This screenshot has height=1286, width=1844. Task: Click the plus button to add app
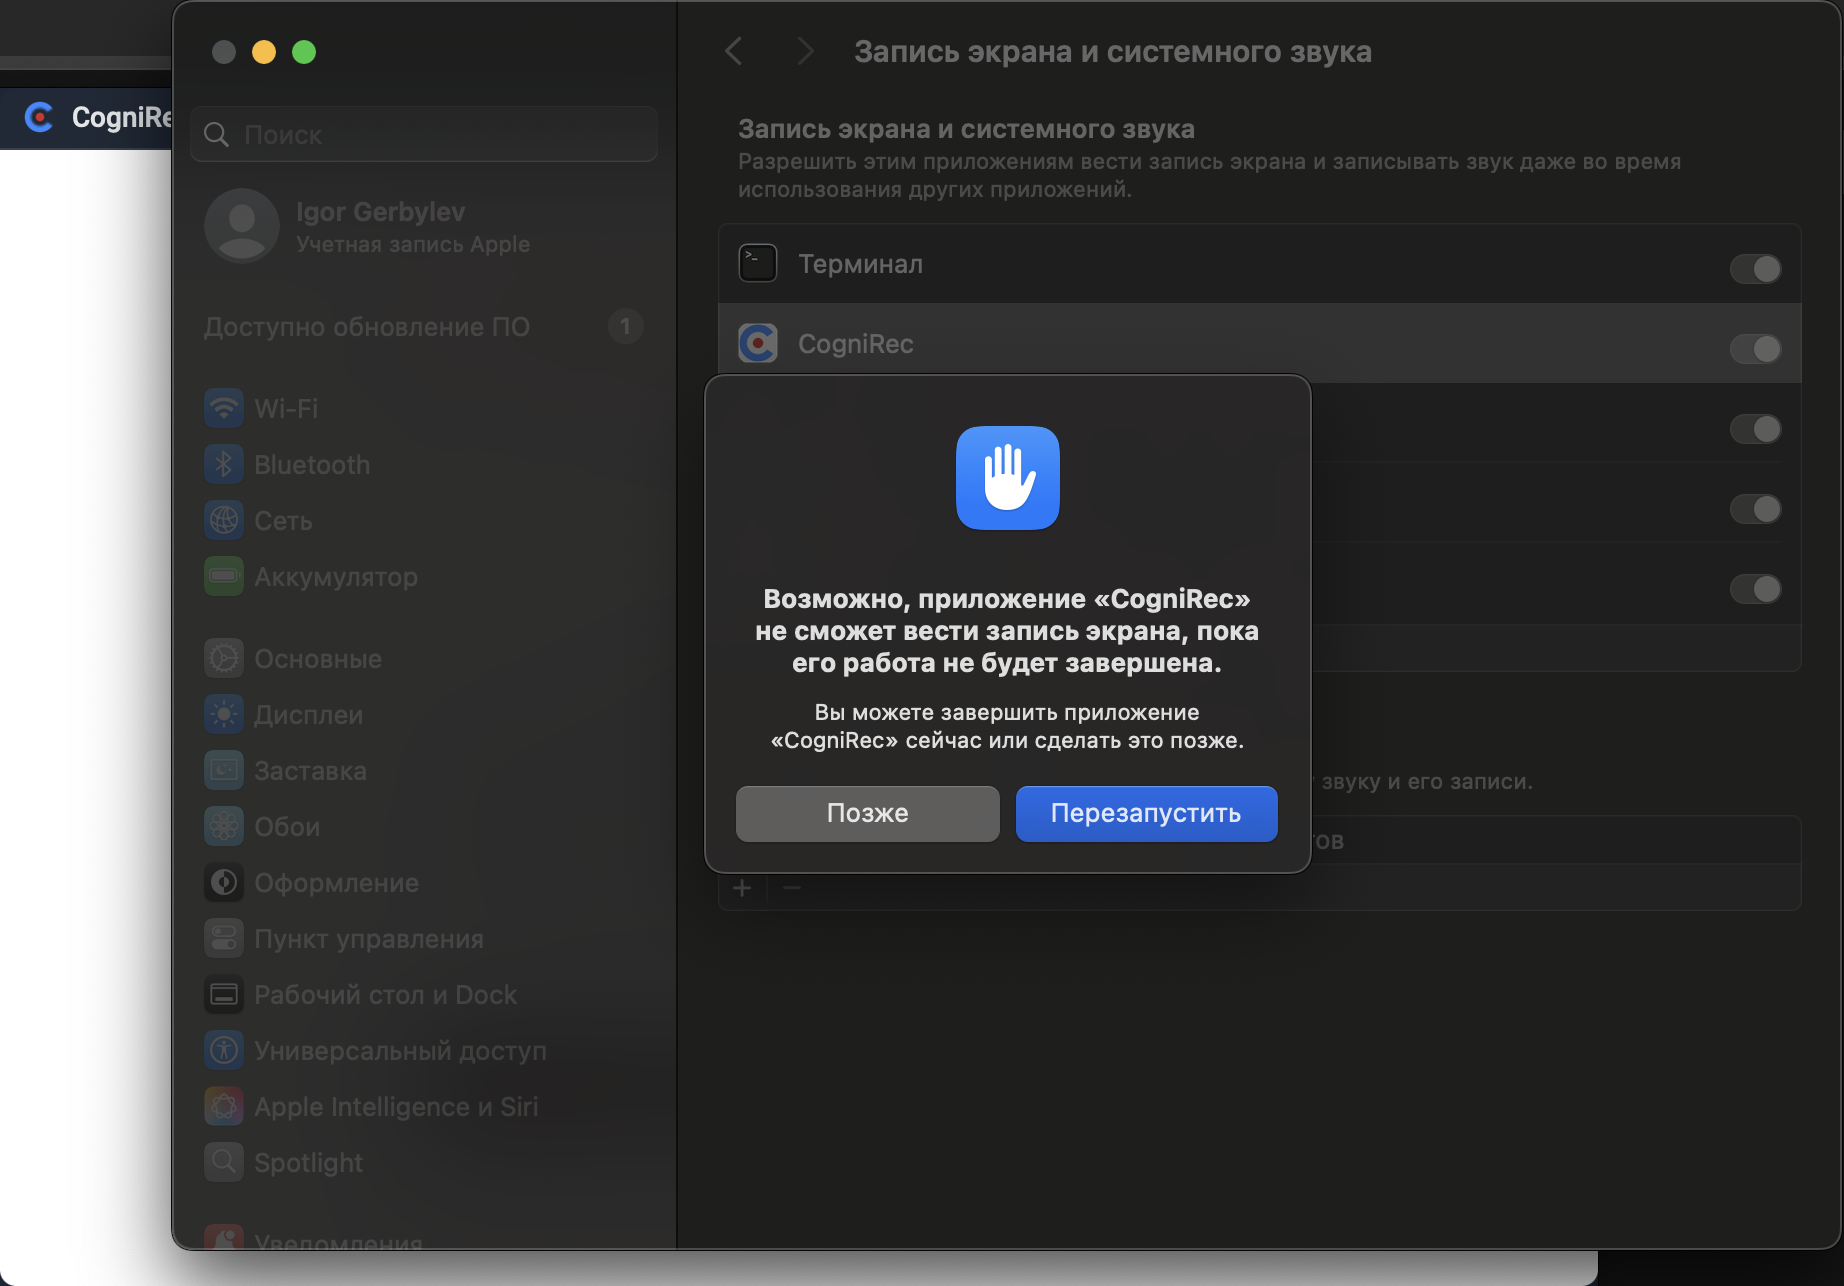pos(742,888)
